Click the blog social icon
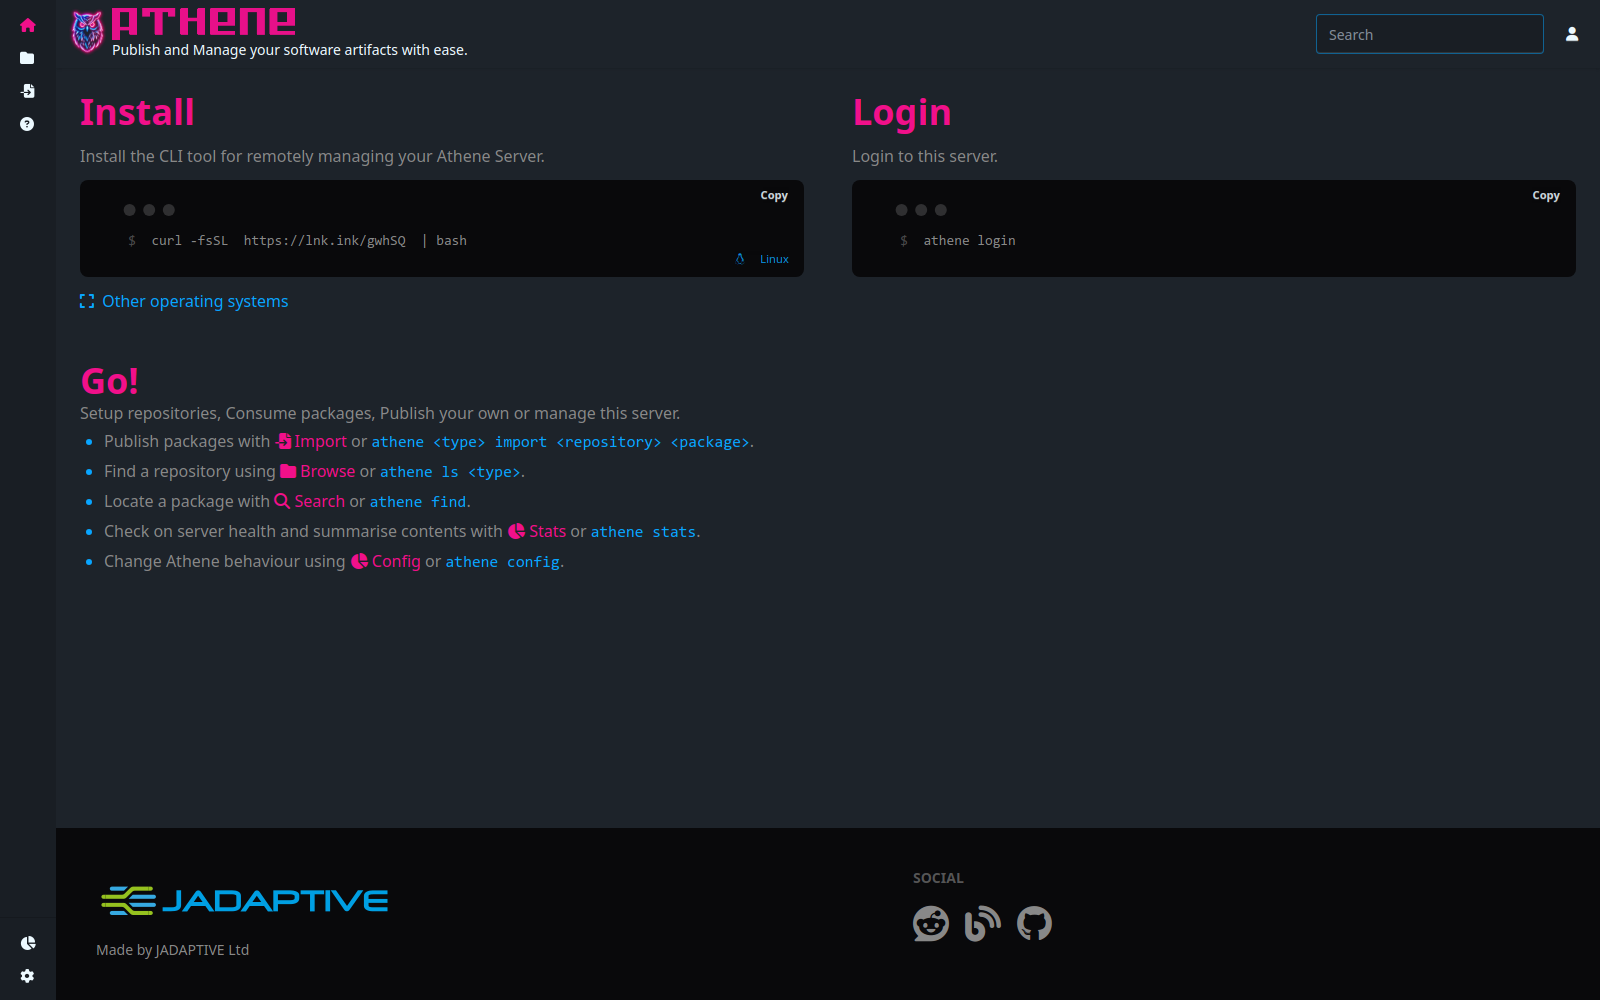This screenshot has height=1000, width=1600. [x=983, y=924]
